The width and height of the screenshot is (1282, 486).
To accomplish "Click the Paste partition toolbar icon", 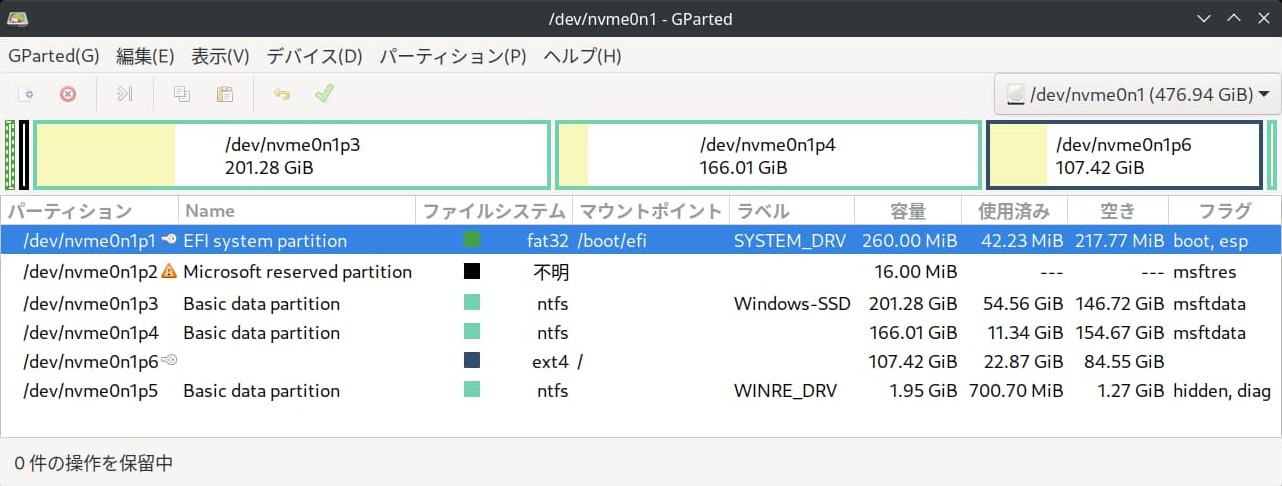I will pos(225,94).
